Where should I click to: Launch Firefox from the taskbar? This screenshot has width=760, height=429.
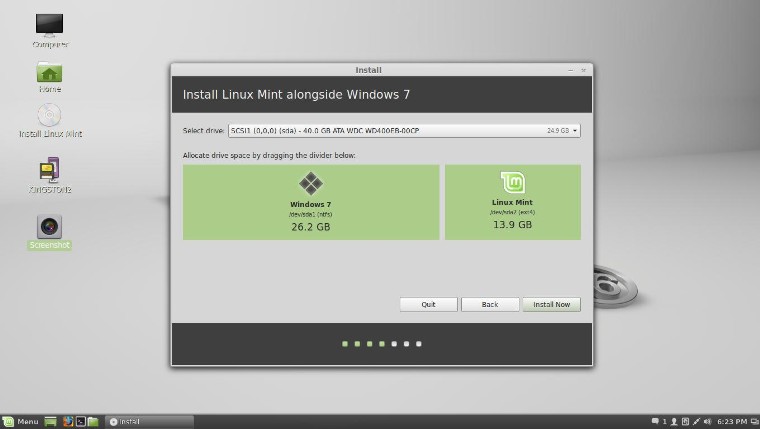[x=68, y=421]
